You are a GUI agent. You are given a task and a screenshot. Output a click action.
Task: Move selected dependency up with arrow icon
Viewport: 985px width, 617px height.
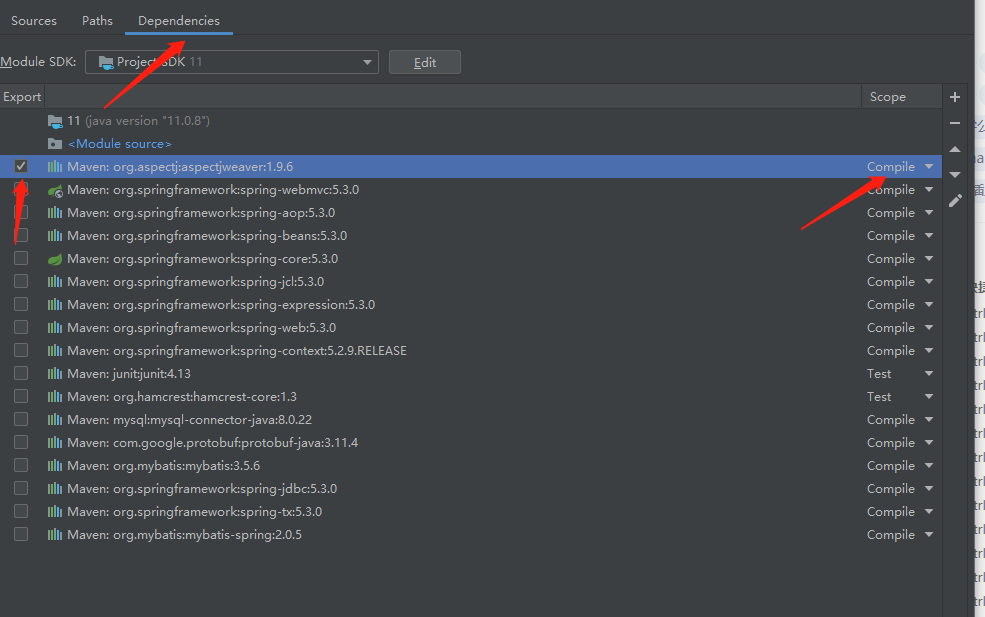(x=954, y=148)
